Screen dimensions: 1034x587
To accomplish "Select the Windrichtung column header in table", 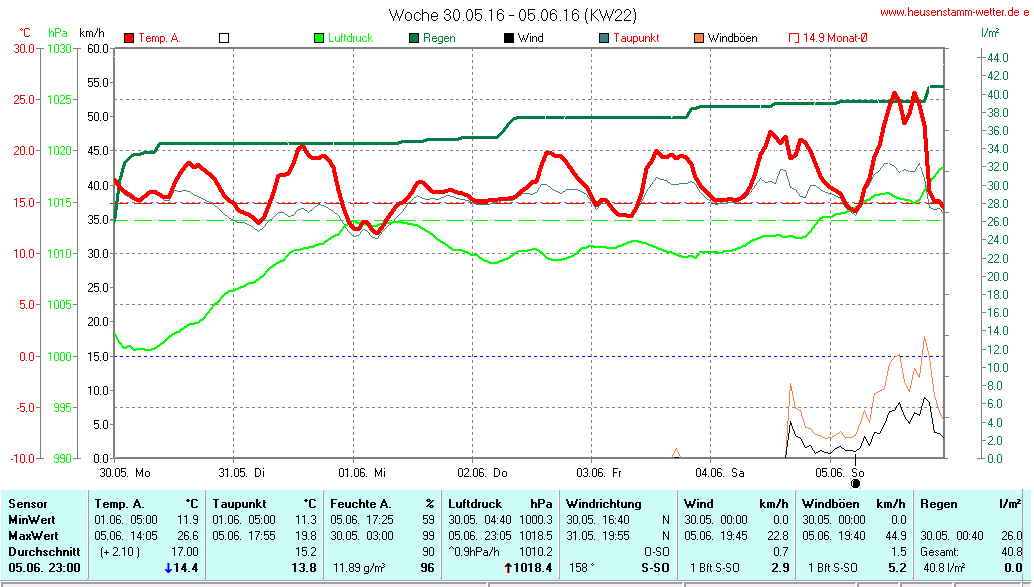I will pos(602,504).
